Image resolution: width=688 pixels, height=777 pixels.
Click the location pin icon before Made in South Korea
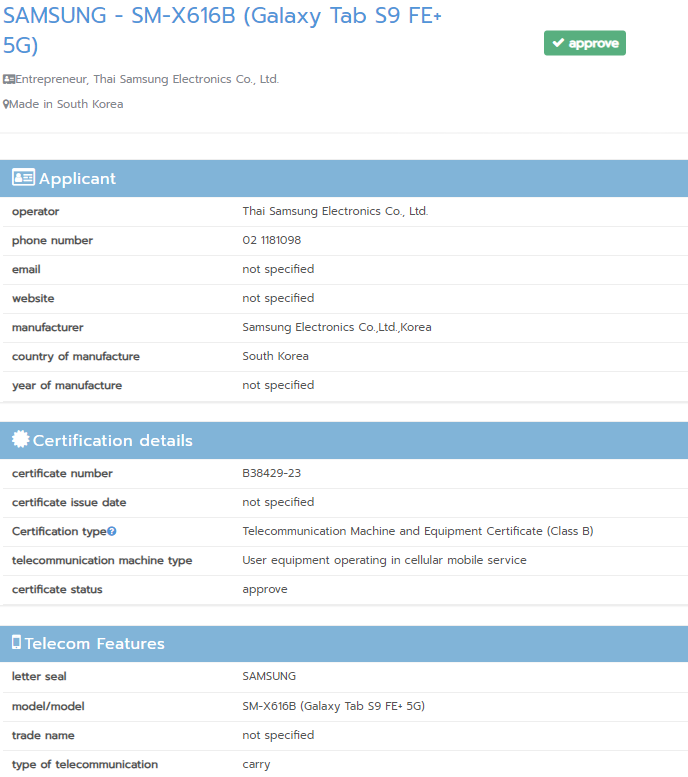point(6,104)
